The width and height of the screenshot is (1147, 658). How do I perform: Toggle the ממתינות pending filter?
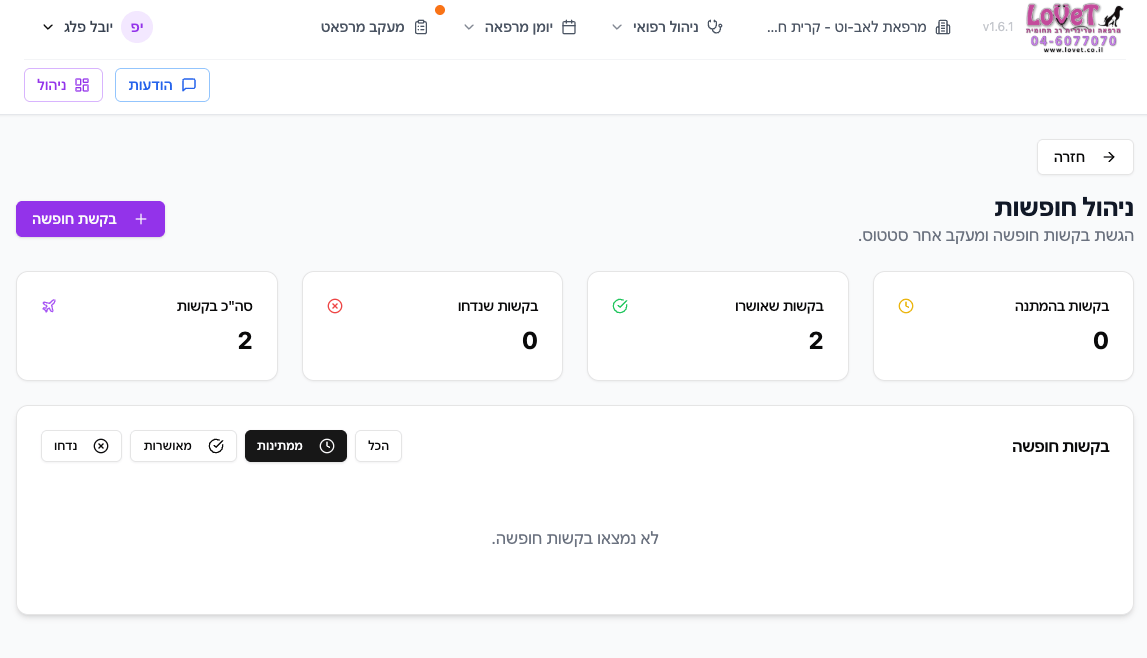point(296,446)
